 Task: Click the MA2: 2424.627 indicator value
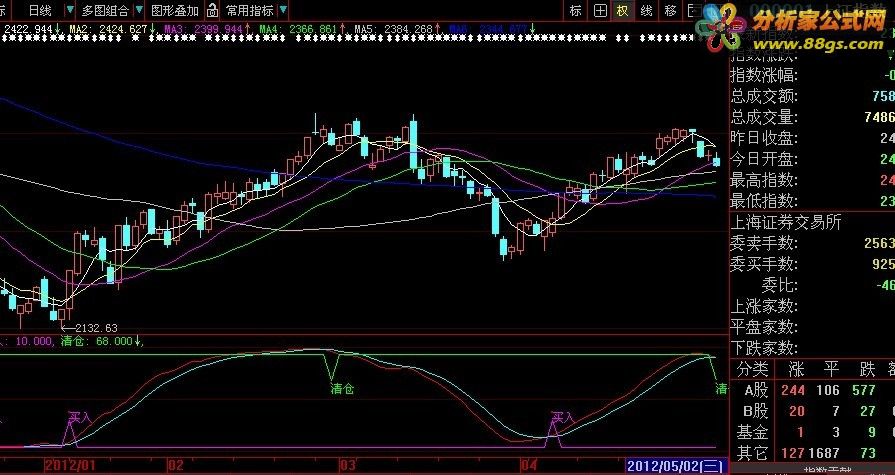[110, 29]
